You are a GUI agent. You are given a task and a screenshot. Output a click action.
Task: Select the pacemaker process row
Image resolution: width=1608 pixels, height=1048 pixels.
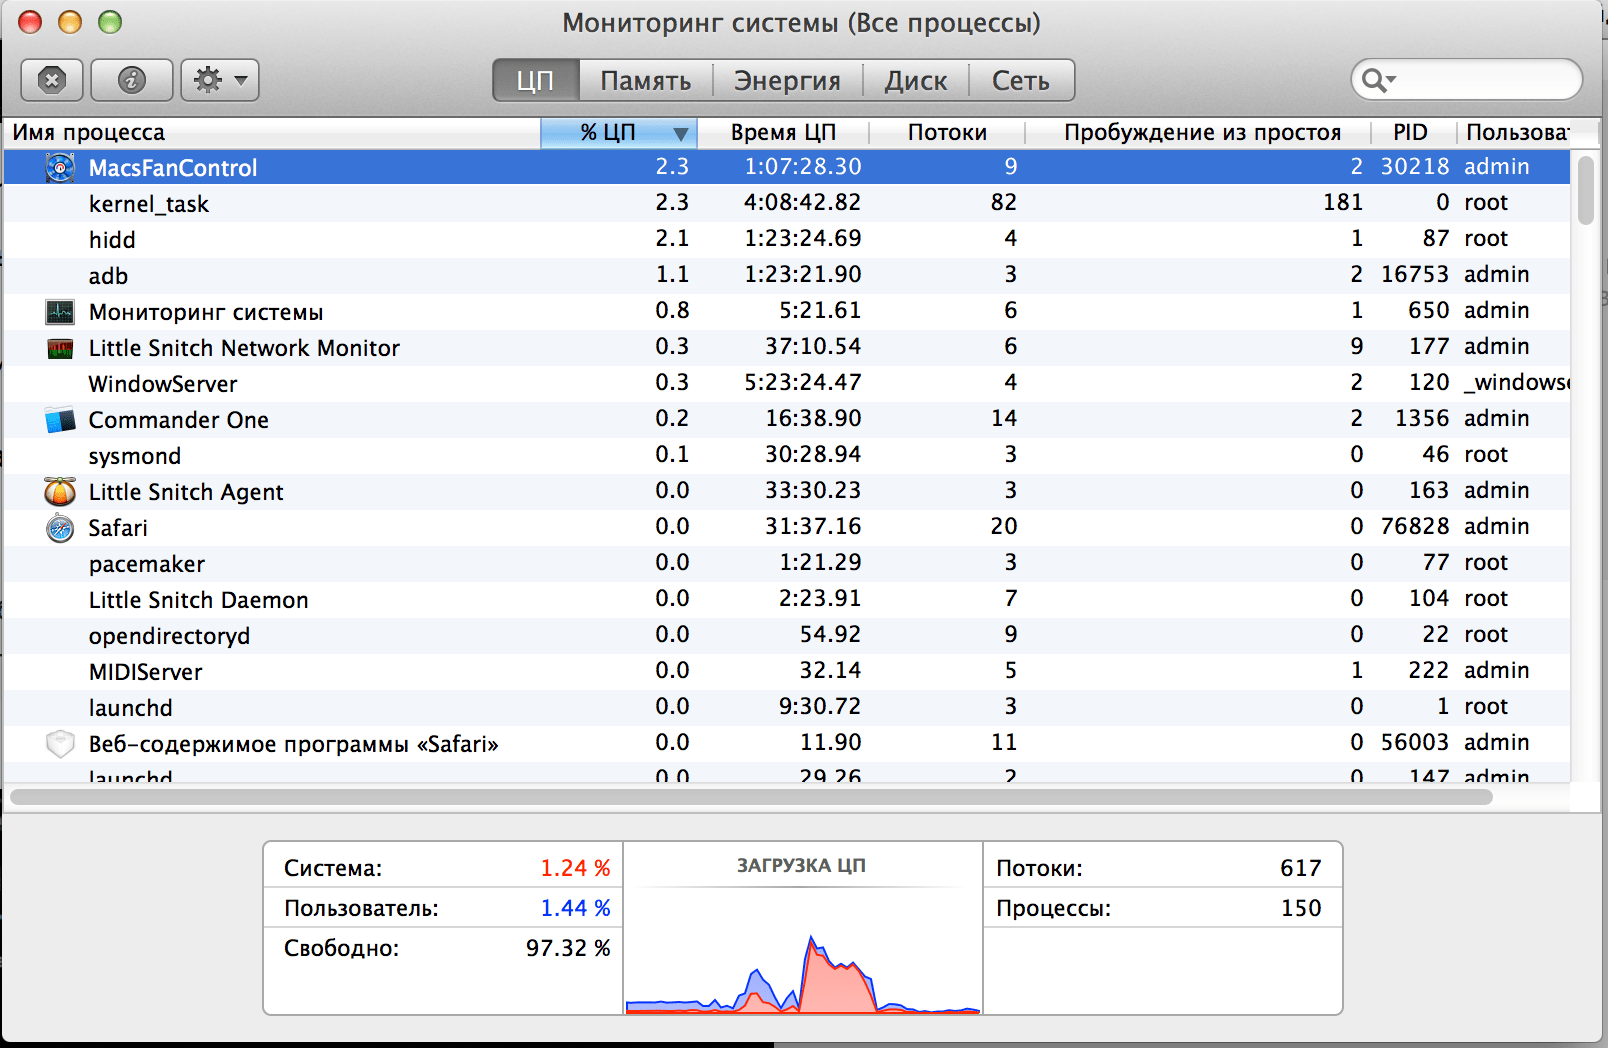pyautogui.click(x=787, y=563)
